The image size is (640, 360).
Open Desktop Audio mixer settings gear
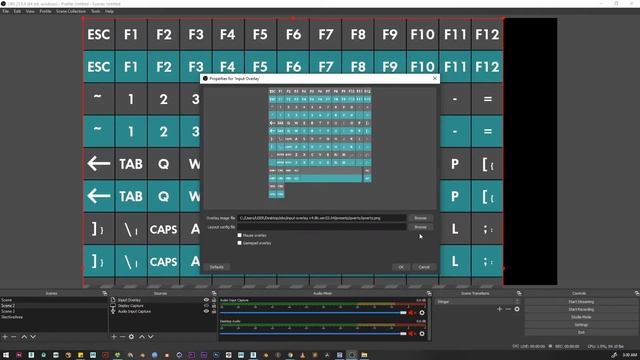pyautogui.click(x=422, y=333)
